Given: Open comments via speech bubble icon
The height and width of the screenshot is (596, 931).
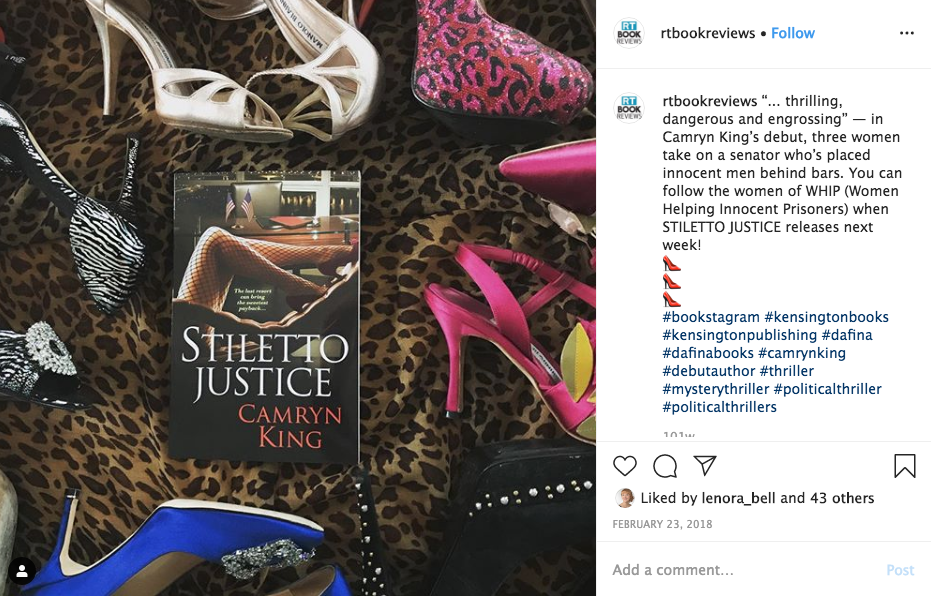Looking at the screenshot, I should click(665, 466).
